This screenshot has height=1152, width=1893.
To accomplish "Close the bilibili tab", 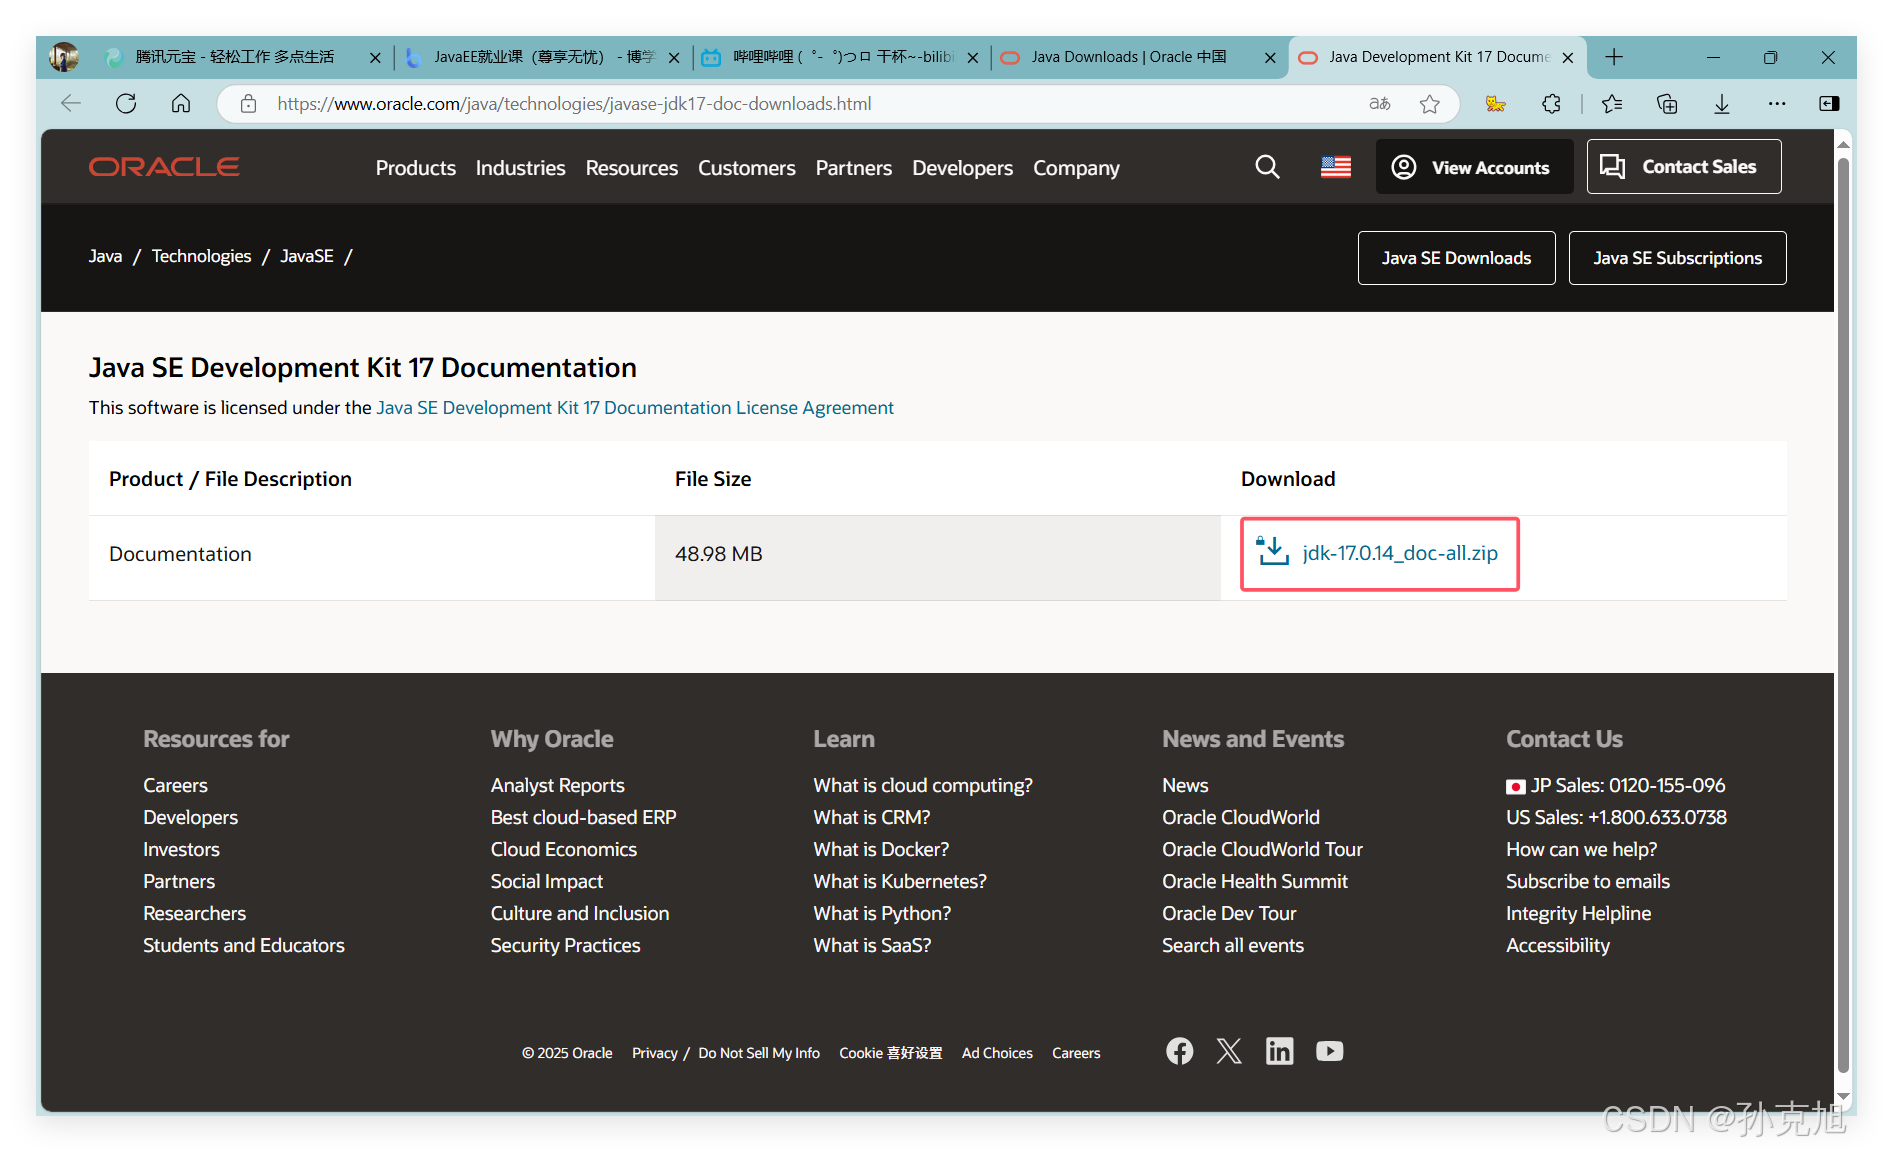I will point(973,58).
